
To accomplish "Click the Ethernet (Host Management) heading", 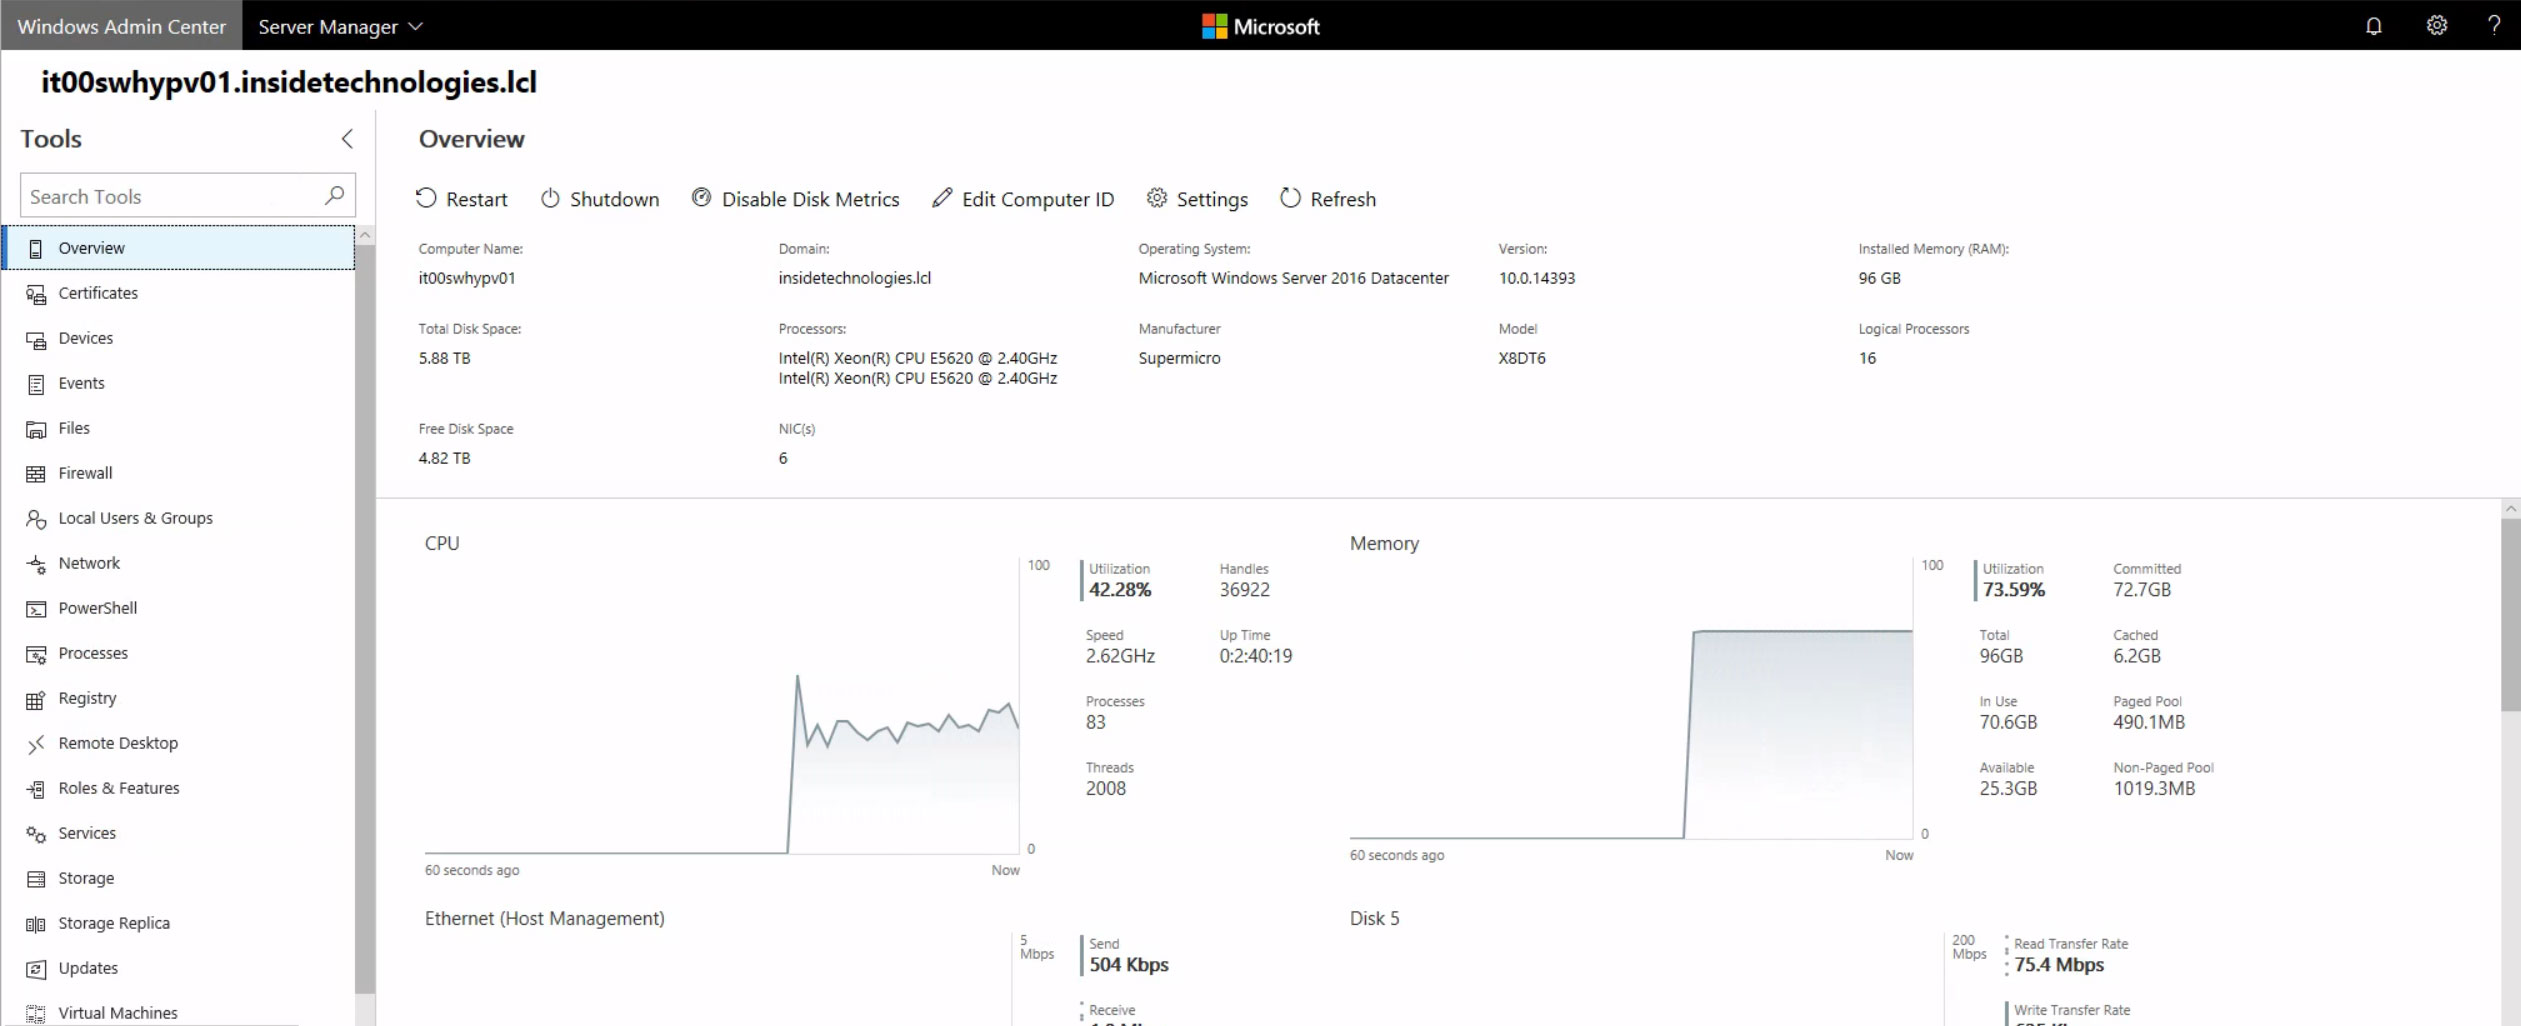I will tap(544, 918).
